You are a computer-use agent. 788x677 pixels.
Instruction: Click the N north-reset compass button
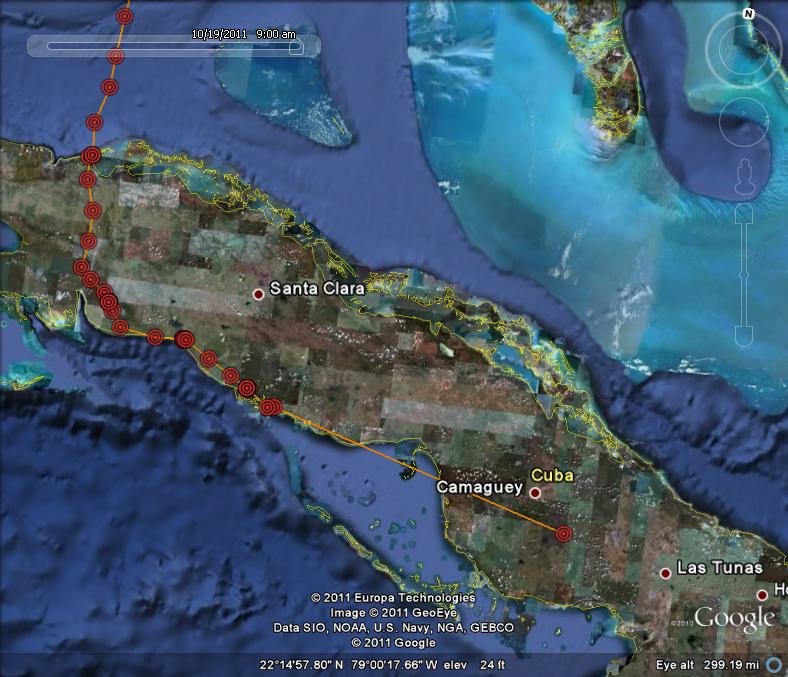tap(747, 14)
